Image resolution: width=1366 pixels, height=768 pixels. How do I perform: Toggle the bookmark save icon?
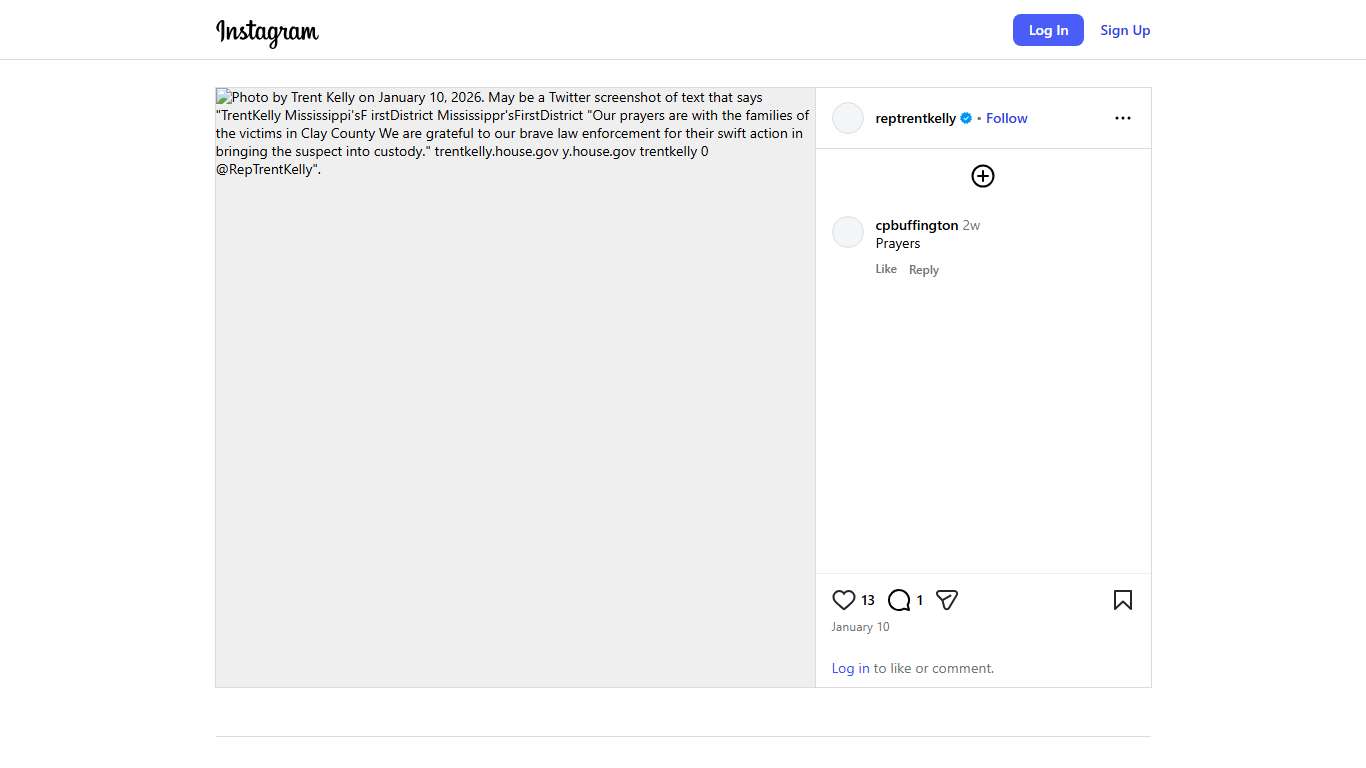point(1122,600)
